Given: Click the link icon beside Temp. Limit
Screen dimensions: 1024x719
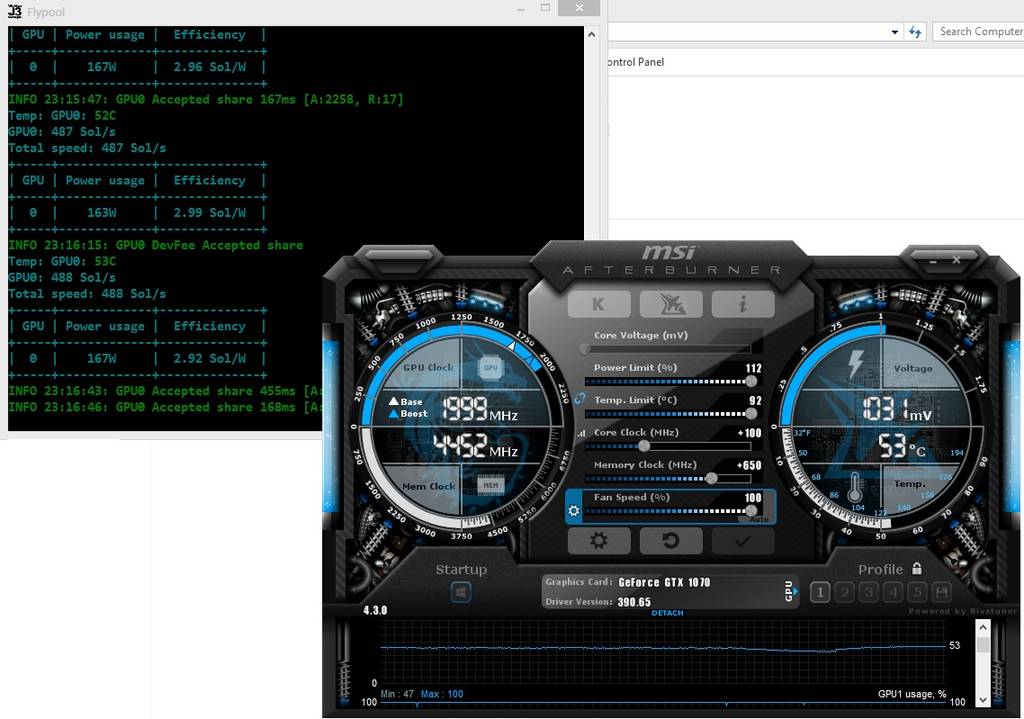Looking at the screenshot, I should tap(580, 399).
